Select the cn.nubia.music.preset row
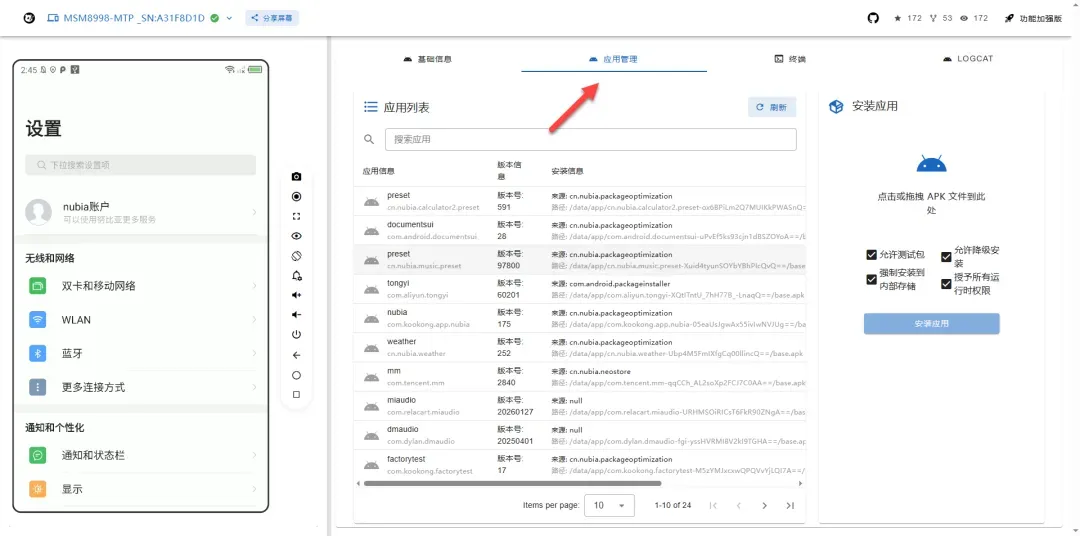The height and width of the screenshot is (536, 1080). pyautogui.click(x=579, y=260)
